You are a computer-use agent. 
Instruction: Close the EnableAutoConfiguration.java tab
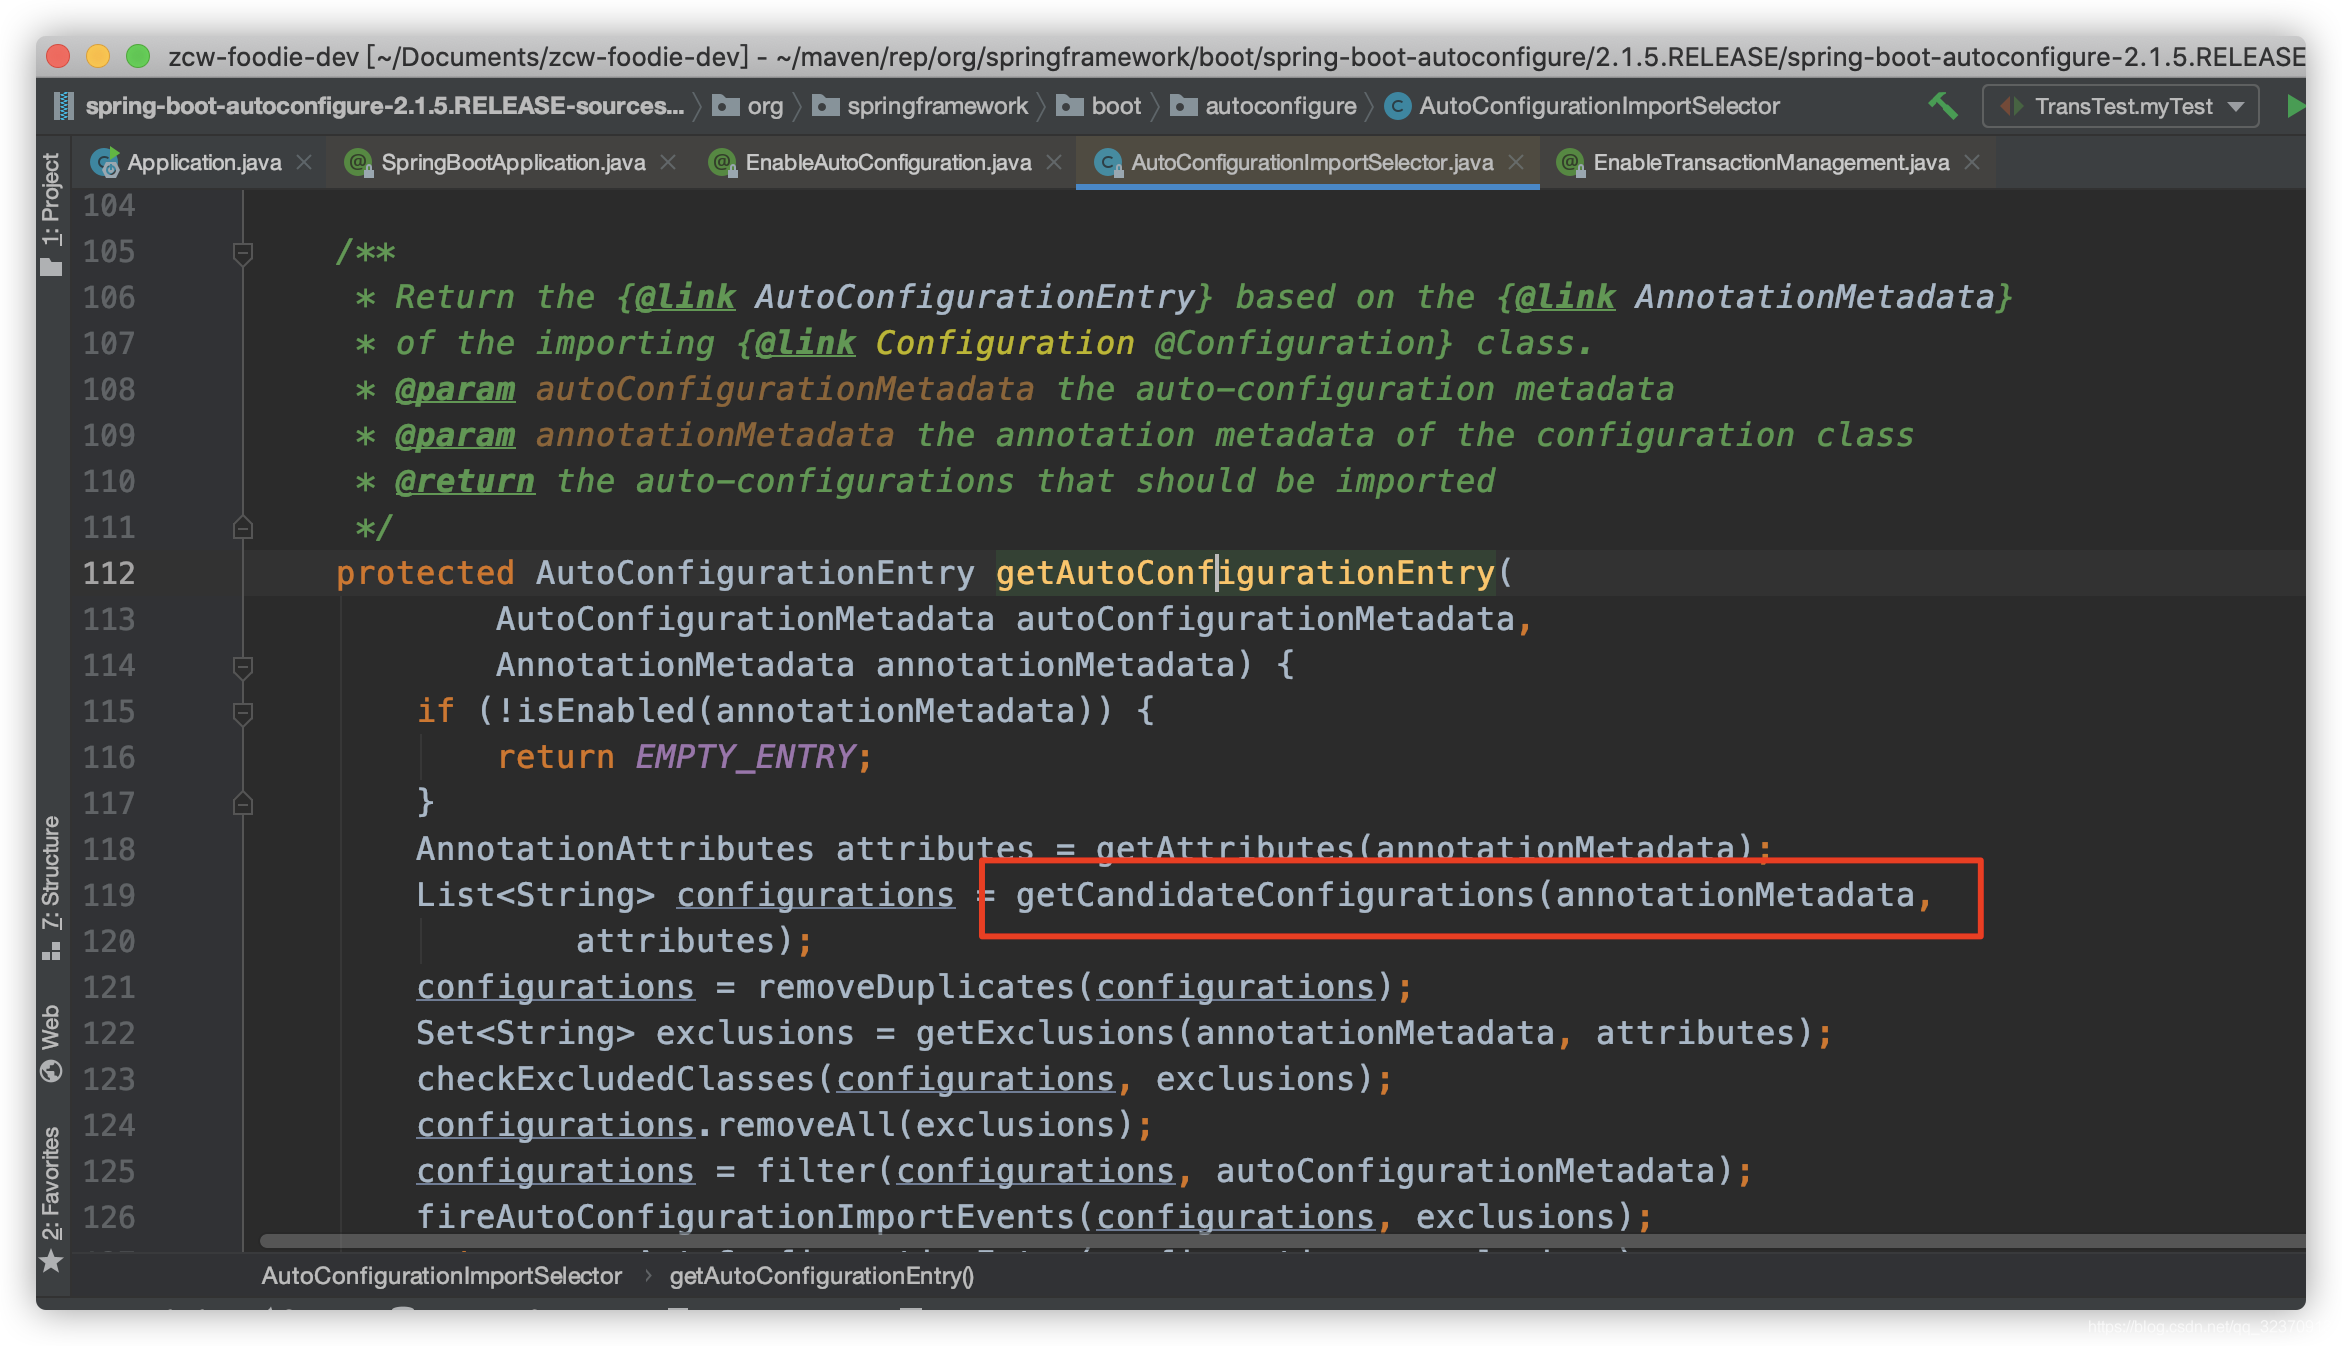pos(1054,162)
